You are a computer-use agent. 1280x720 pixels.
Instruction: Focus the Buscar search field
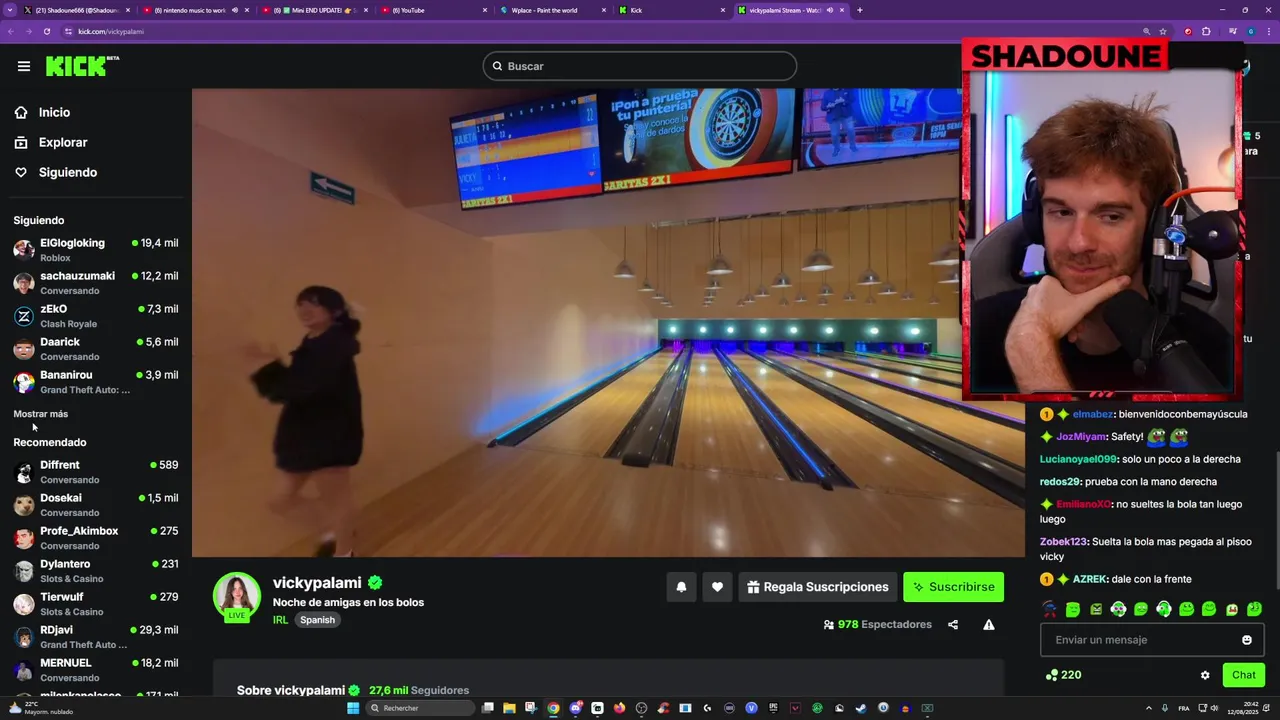point(640,66)
